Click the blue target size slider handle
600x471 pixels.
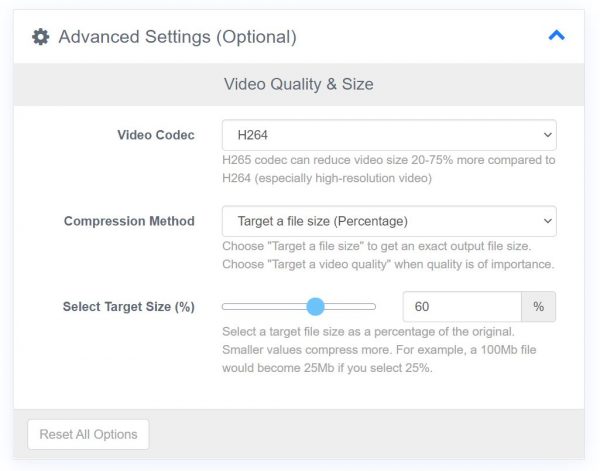315,306
